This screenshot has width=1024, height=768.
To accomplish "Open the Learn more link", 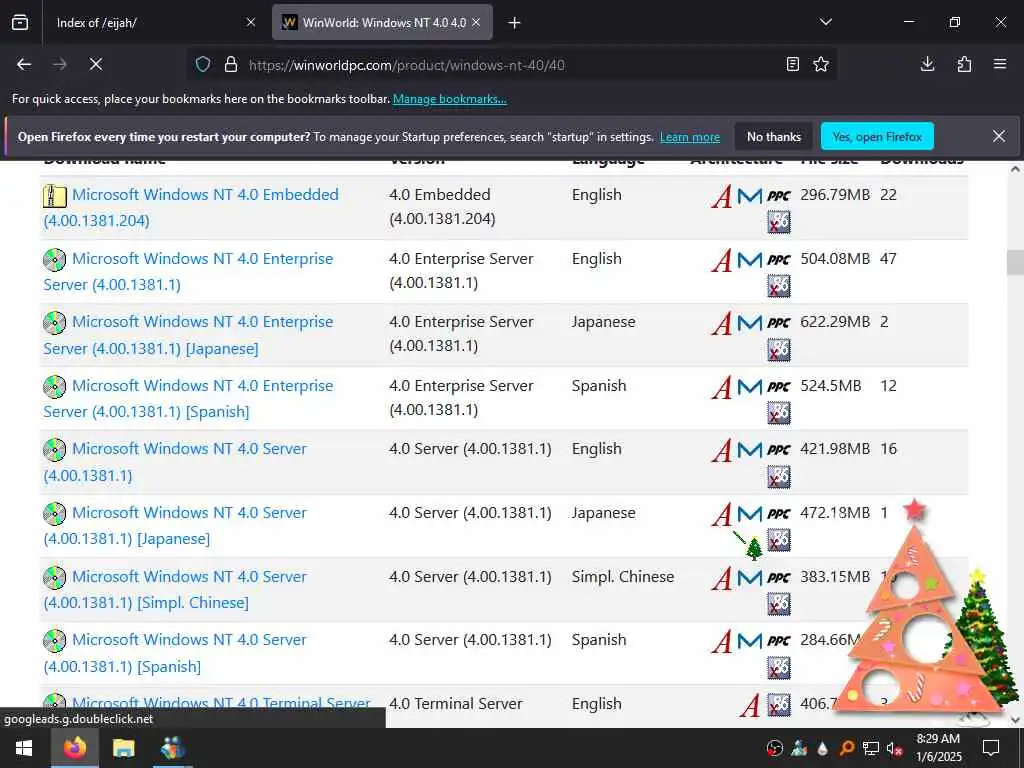I will tap(690, 137).
